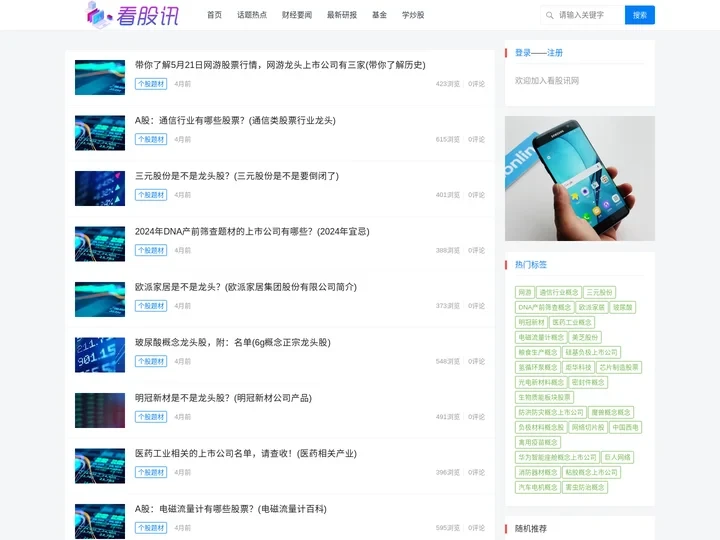This screenshot has width=720, height=540.
Task: Click thumbnail of the DNA产前筛查 article
Action: coord(100,244)
